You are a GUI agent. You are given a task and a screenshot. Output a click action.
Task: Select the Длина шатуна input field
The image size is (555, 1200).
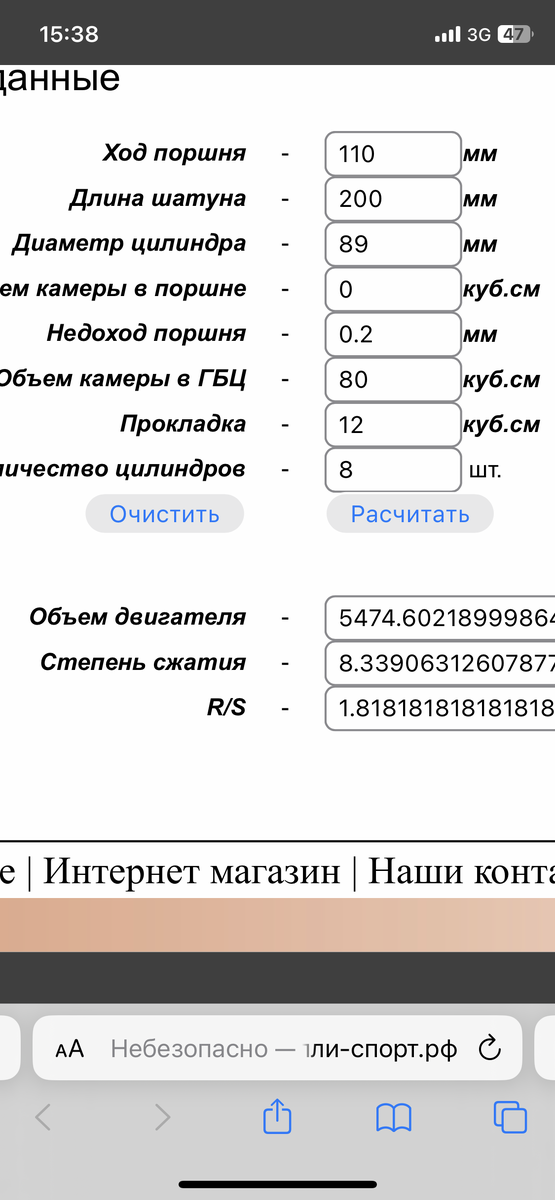(x=393, y=199)
